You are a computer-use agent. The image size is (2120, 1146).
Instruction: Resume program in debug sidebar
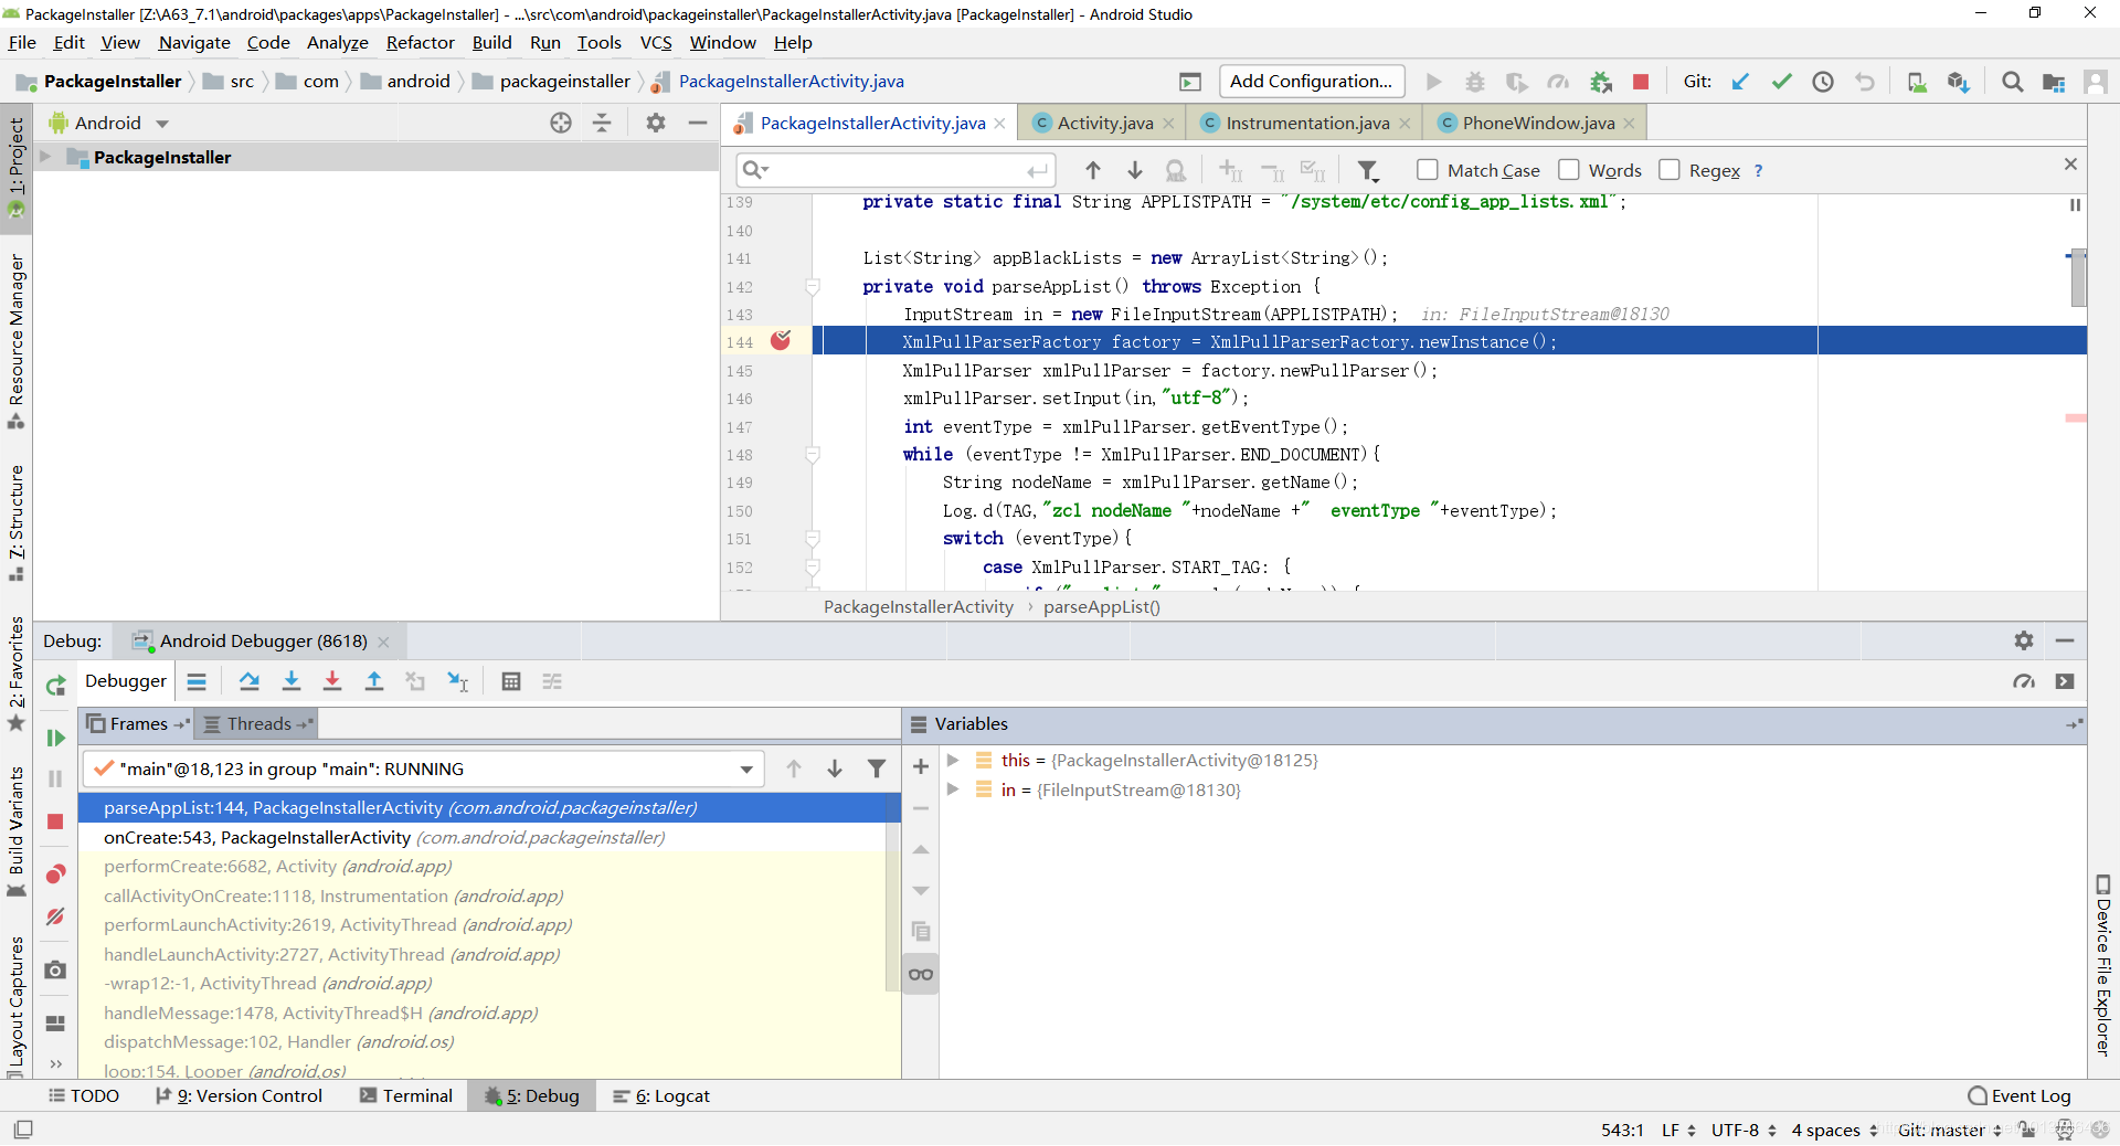click(x=56, y=738)
